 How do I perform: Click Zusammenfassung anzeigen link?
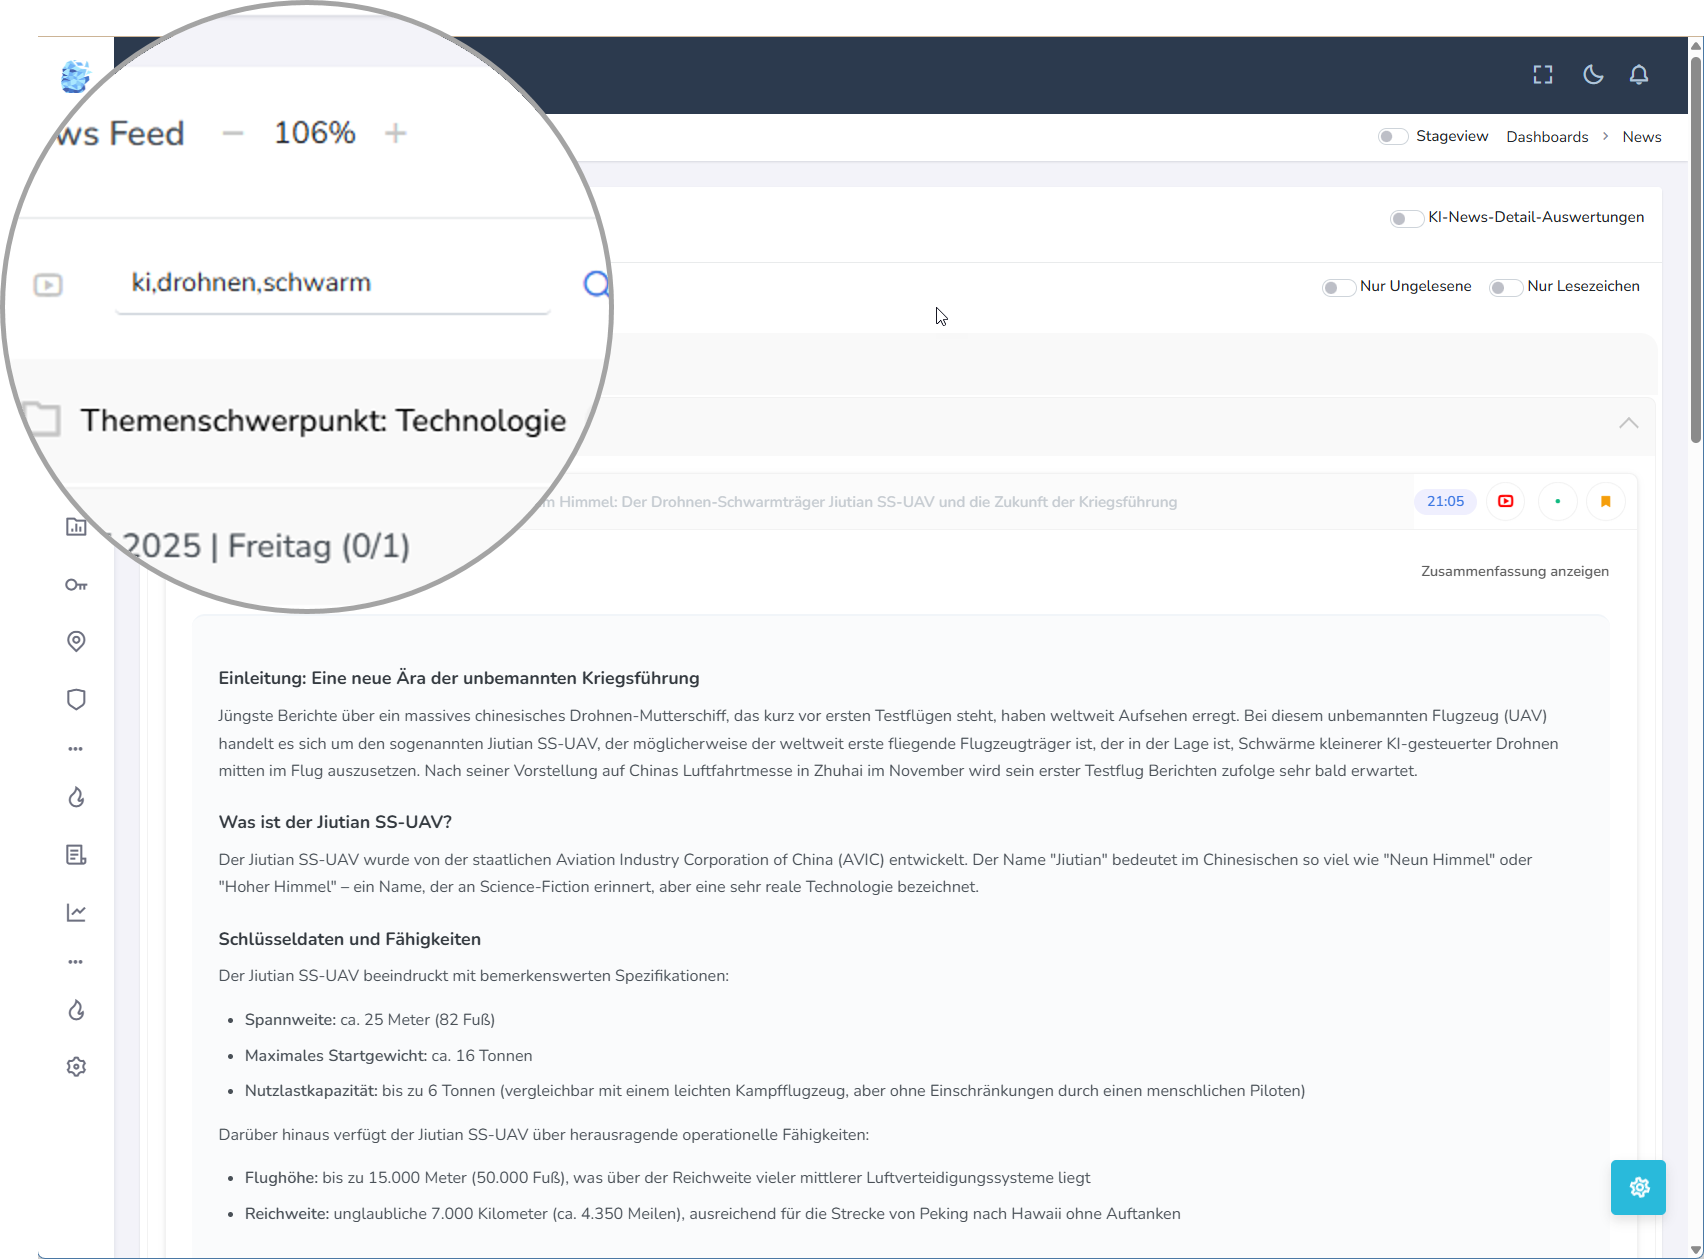pyautogui.click(x=1514, y=572)
